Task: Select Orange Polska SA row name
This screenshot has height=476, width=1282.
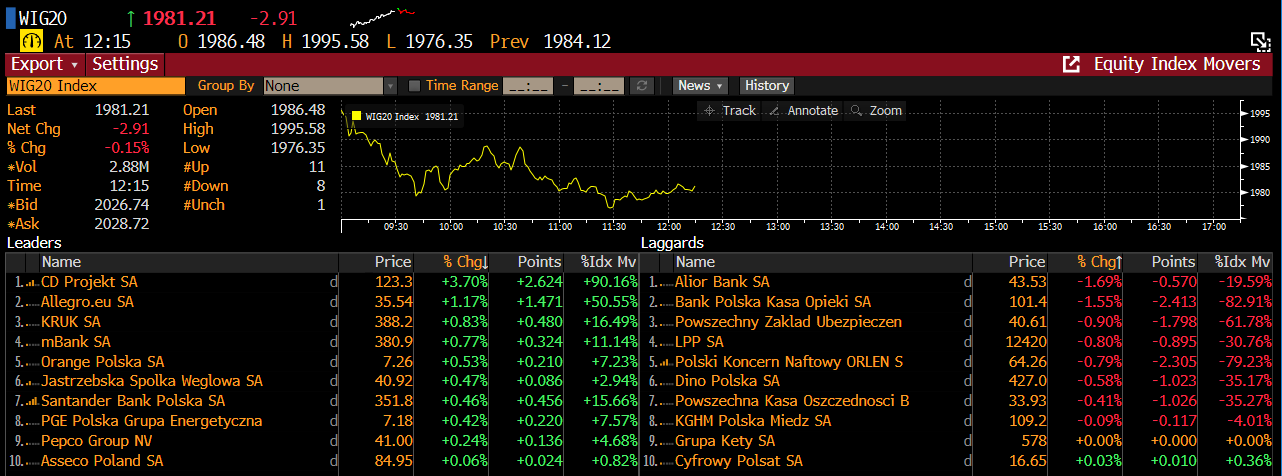Action: click(102, 362)
